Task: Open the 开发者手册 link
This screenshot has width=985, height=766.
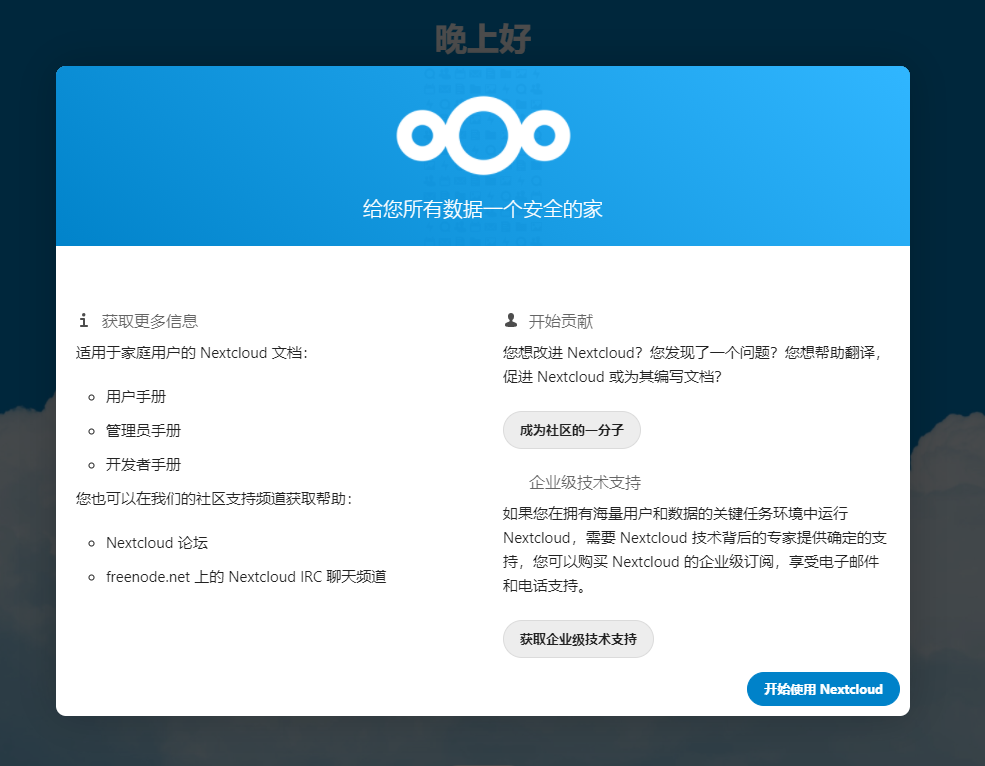Action: click(x=143, y=464)
